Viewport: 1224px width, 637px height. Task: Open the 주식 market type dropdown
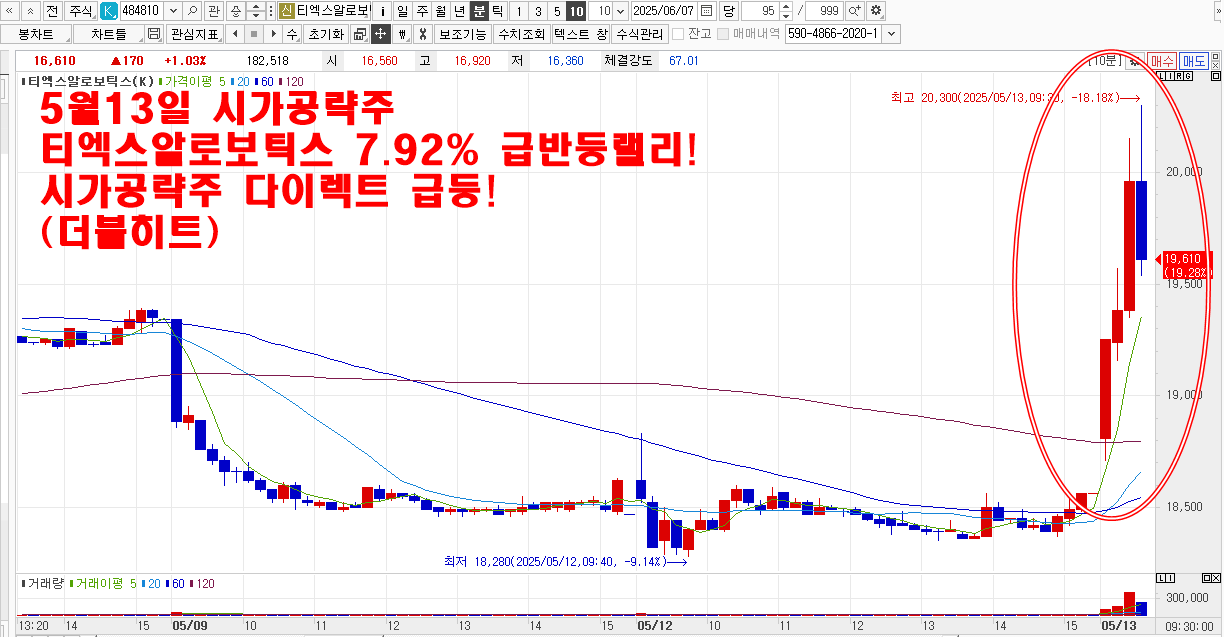80,11
